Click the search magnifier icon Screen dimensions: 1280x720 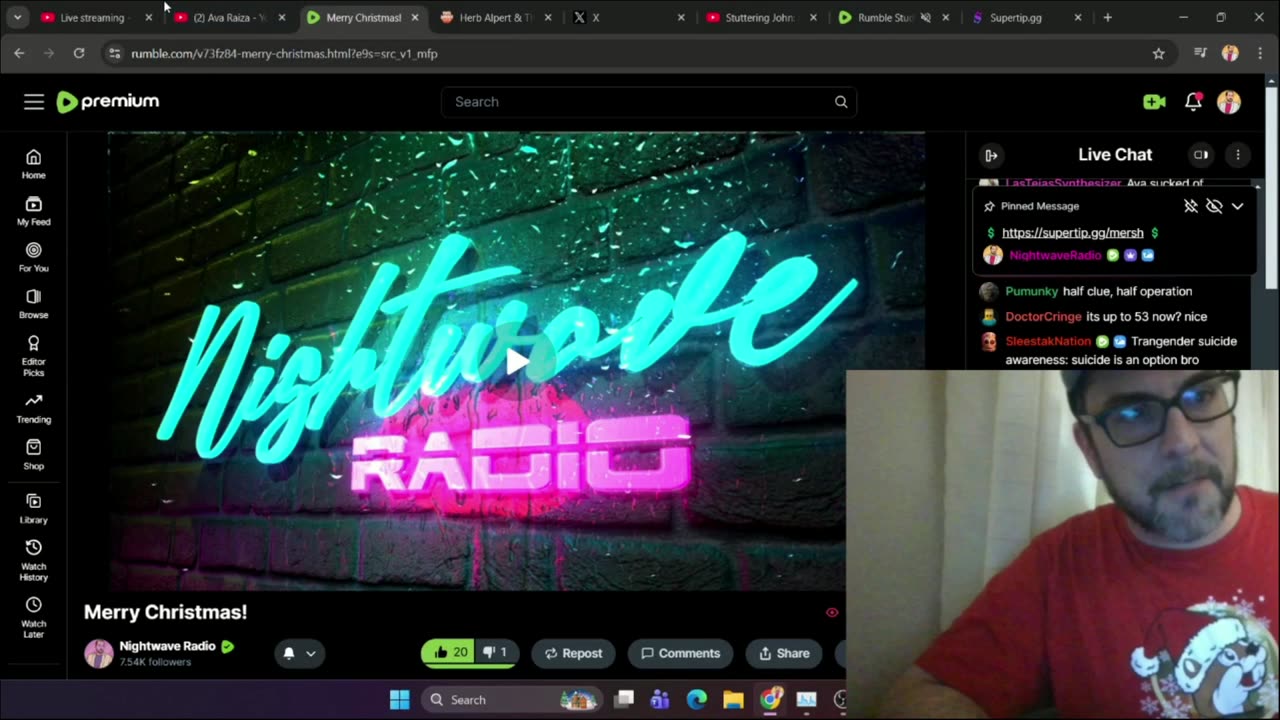[841, 102]
